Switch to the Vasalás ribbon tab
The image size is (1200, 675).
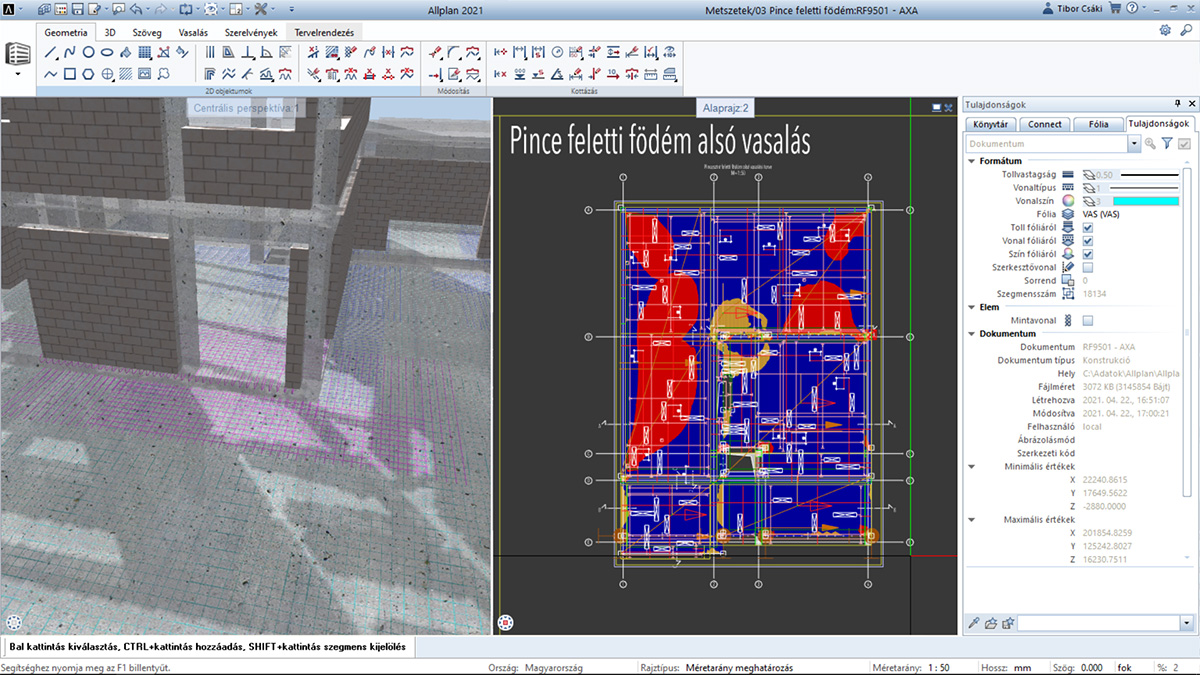pos(193,32)
